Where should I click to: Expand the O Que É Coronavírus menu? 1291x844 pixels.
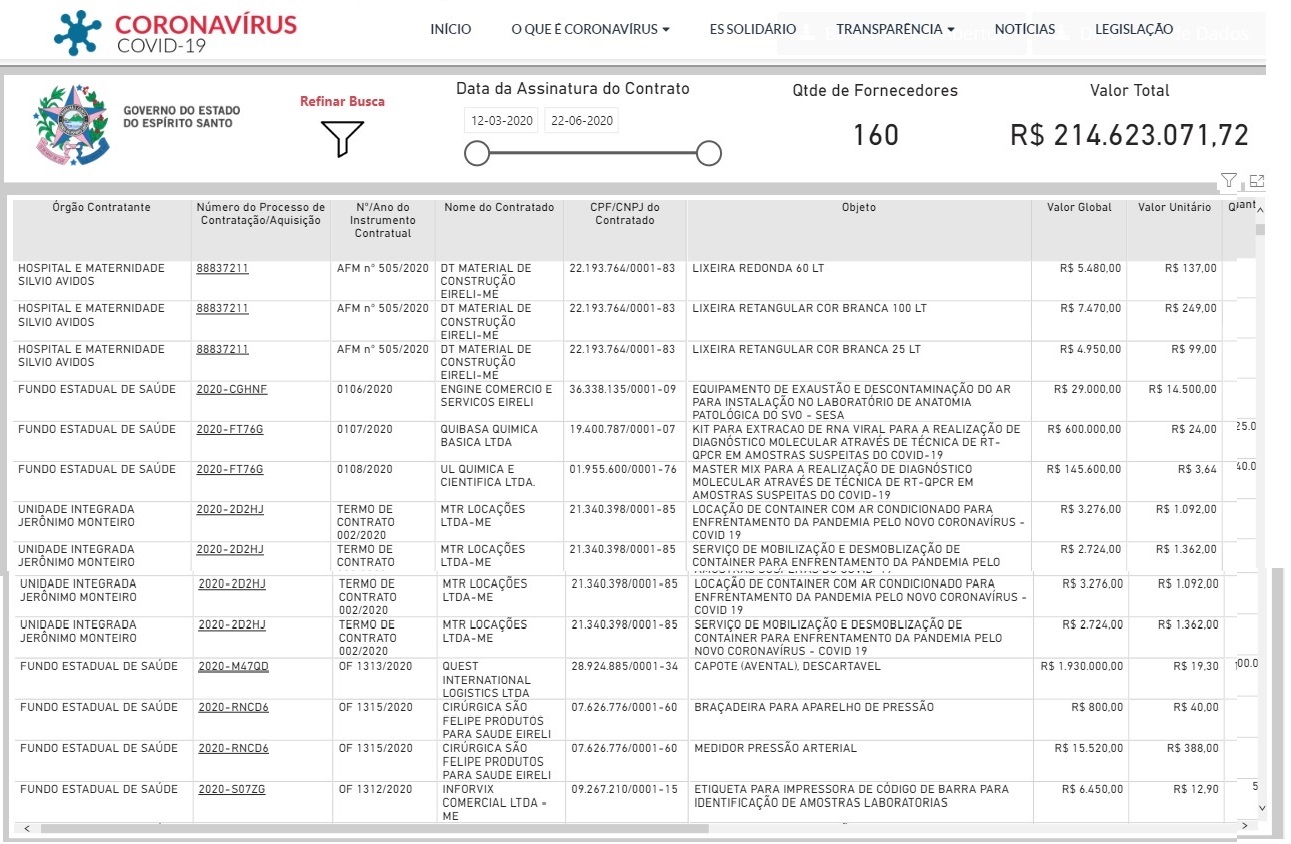(x=590, y=29)
